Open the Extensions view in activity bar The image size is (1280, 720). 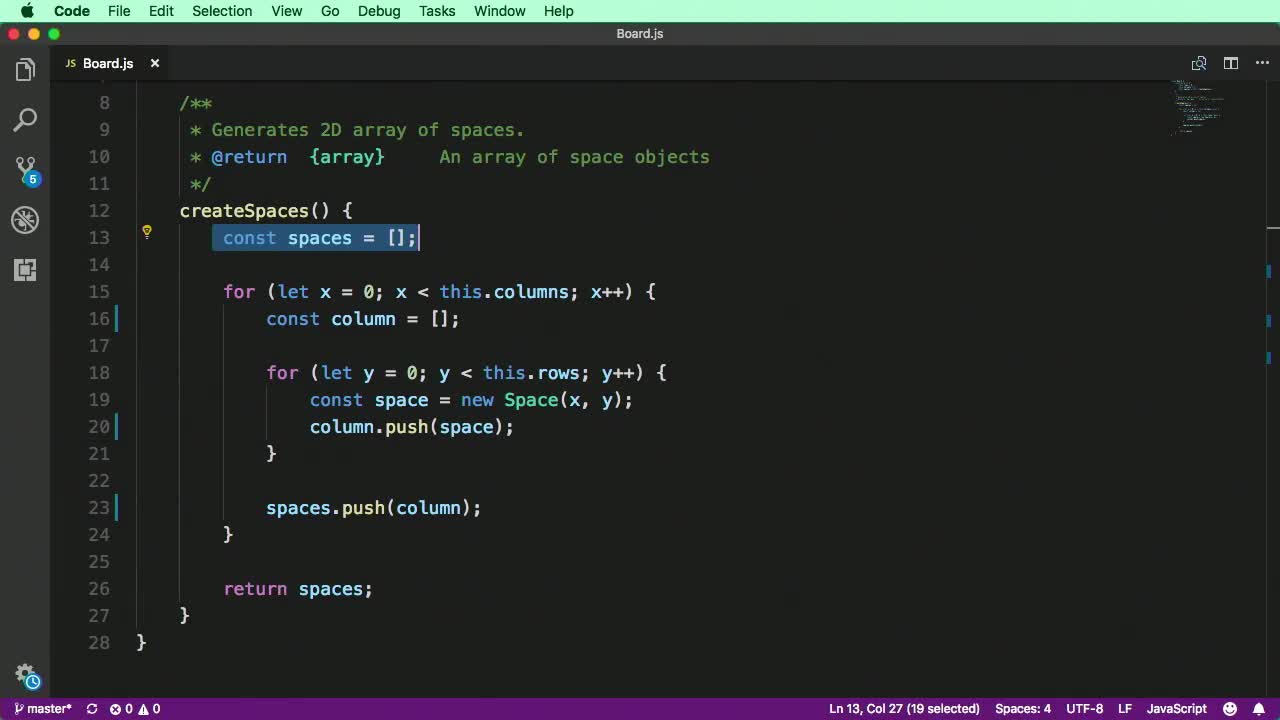[25, 269]
